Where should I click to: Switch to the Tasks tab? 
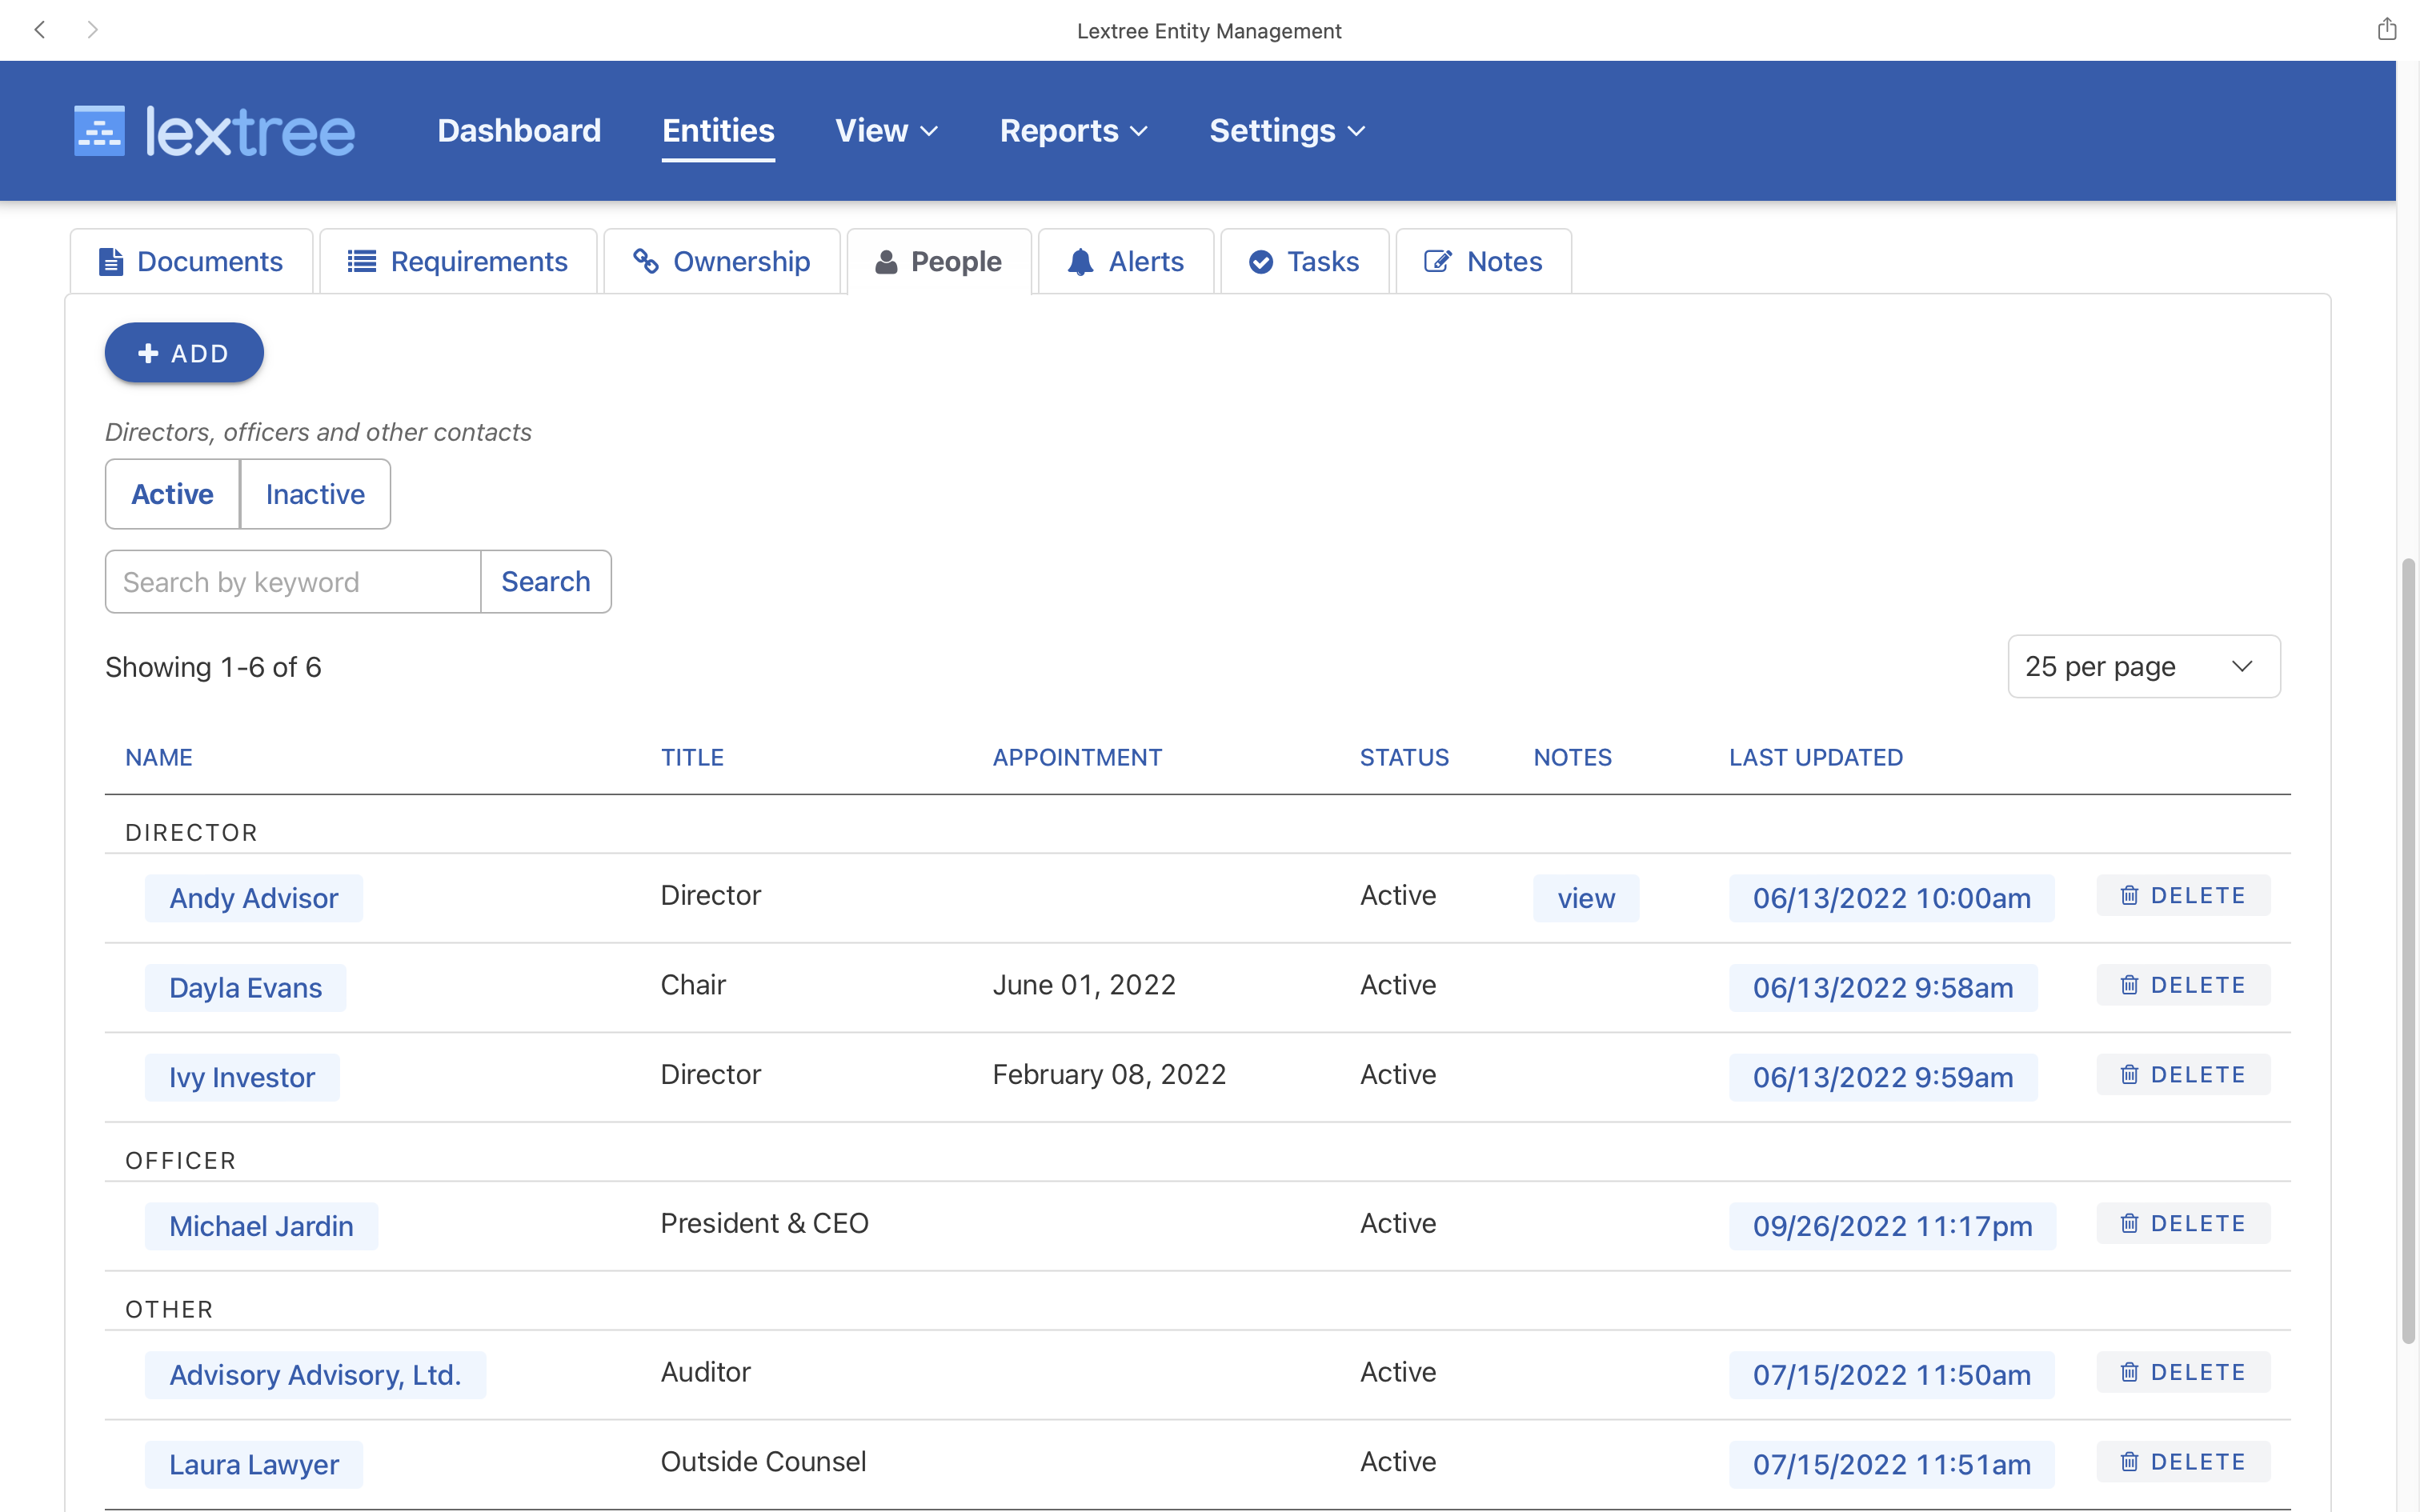point(1304,262)
